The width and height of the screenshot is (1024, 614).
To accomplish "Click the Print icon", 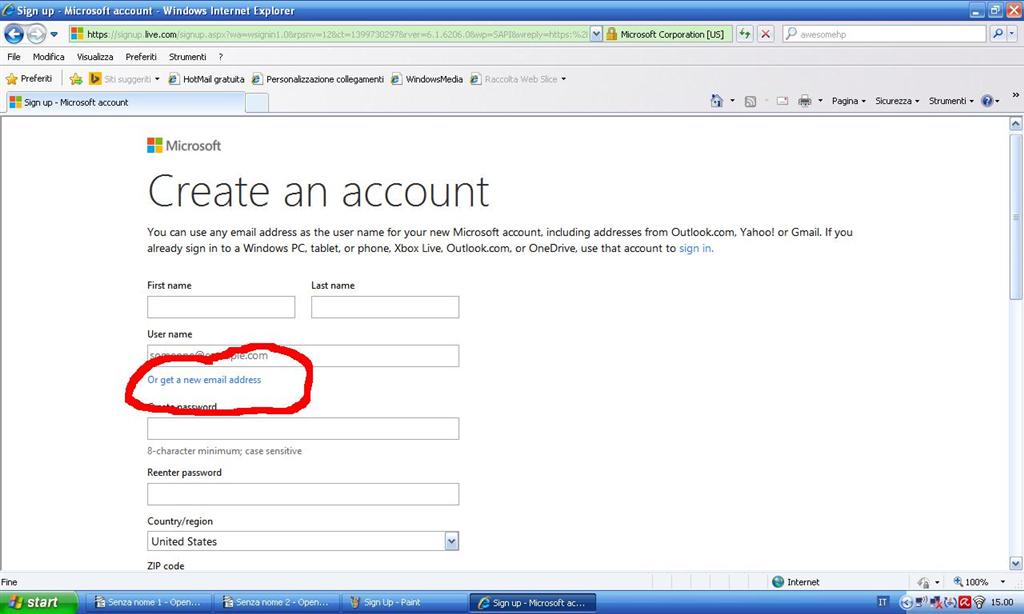I will pyautogui.click(x=805, y=101).
